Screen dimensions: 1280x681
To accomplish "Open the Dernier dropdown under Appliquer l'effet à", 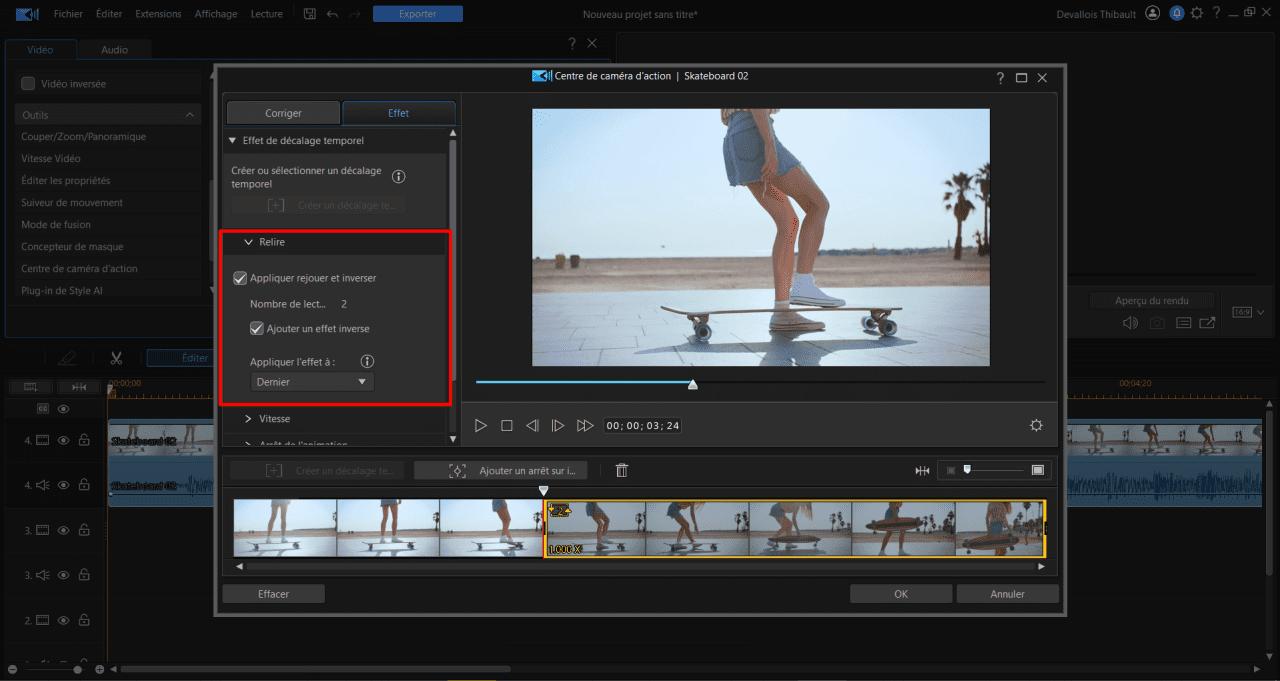I will (311, 381).
